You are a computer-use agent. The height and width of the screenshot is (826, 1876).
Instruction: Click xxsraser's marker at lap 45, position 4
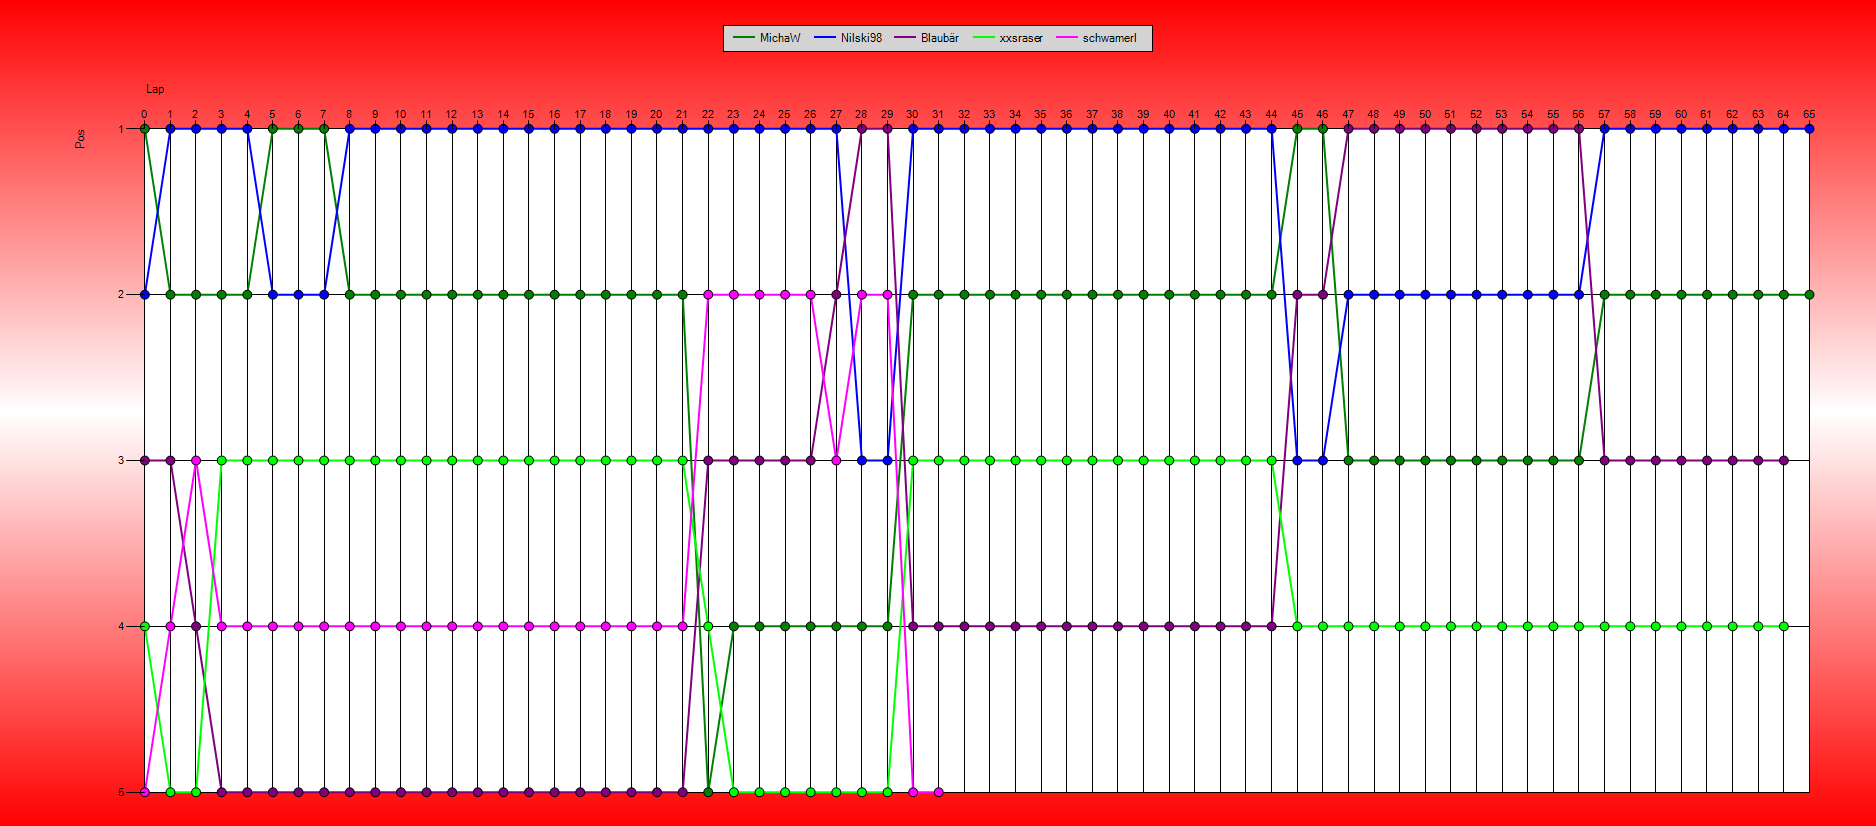click(x=1297, y=627)
